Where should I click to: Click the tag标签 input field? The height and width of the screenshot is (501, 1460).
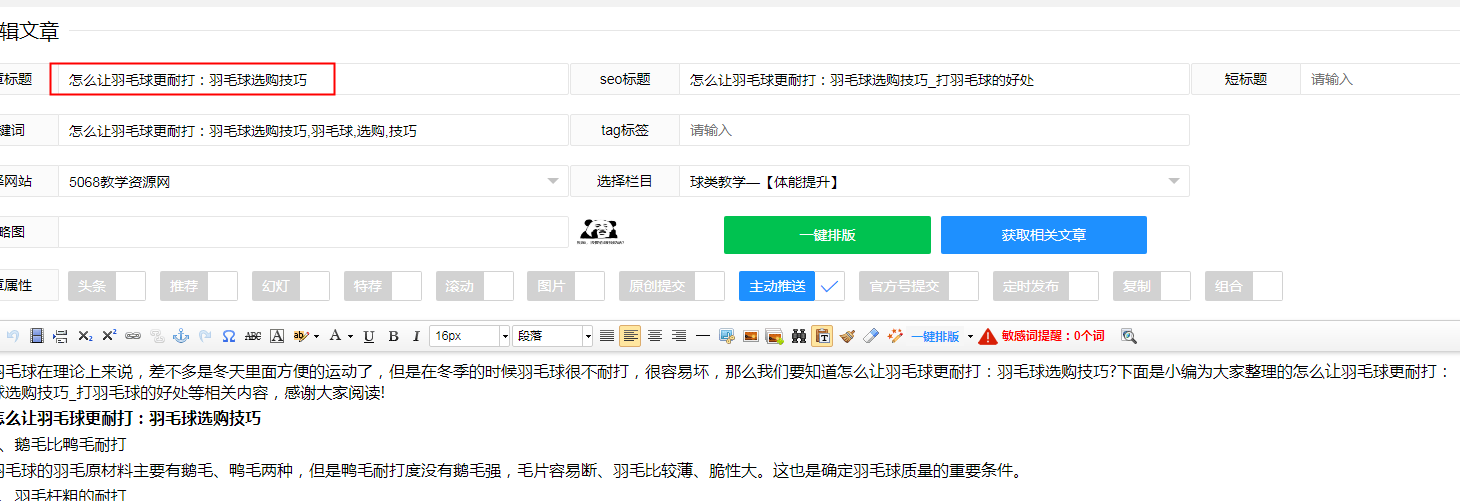point(934,130)
